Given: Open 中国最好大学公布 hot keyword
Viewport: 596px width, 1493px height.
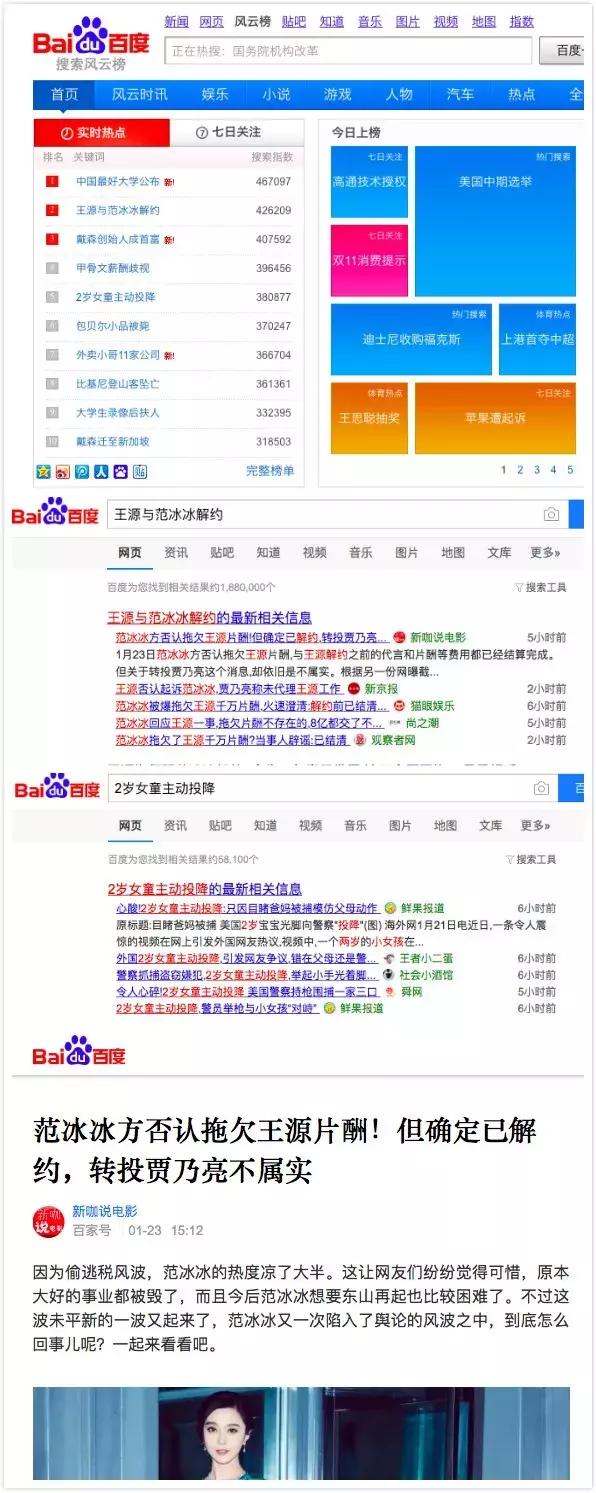Looking at the screenshot, I should 118,182.
